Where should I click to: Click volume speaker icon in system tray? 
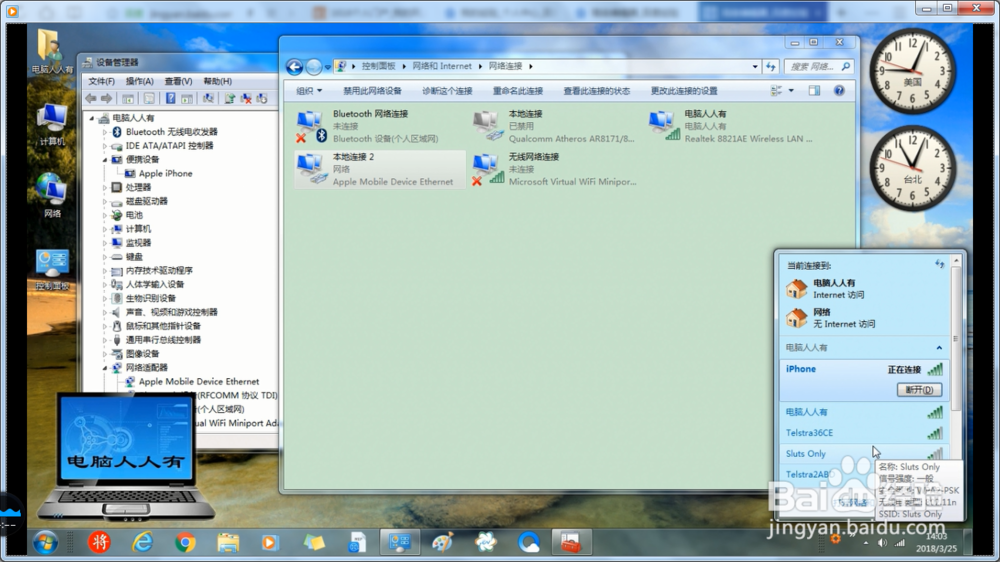(x=882, y=543)
